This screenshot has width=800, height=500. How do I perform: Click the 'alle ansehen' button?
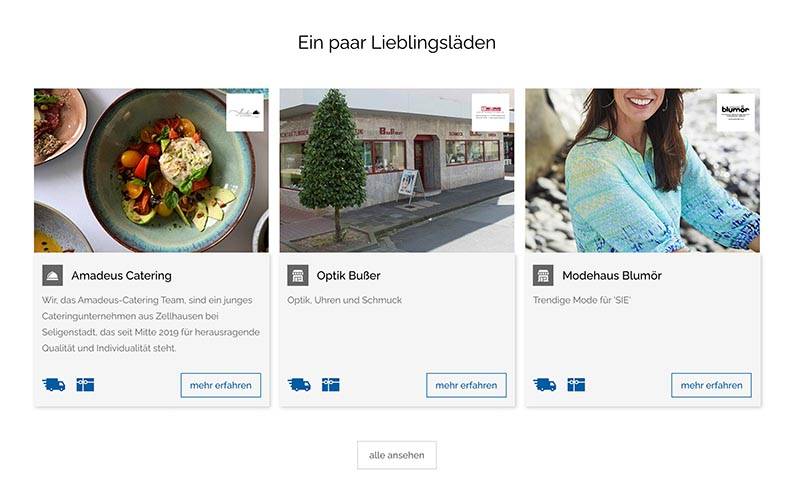tap(397, 455)
